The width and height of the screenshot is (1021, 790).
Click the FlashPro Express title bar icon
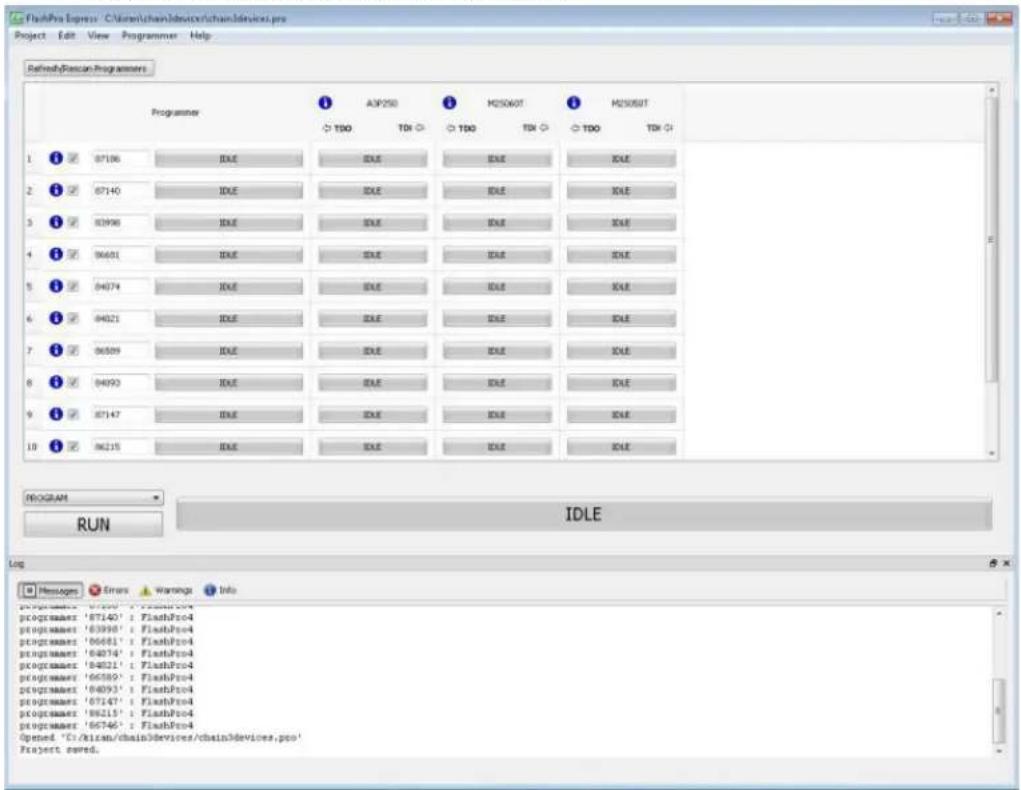pos(18,18)
